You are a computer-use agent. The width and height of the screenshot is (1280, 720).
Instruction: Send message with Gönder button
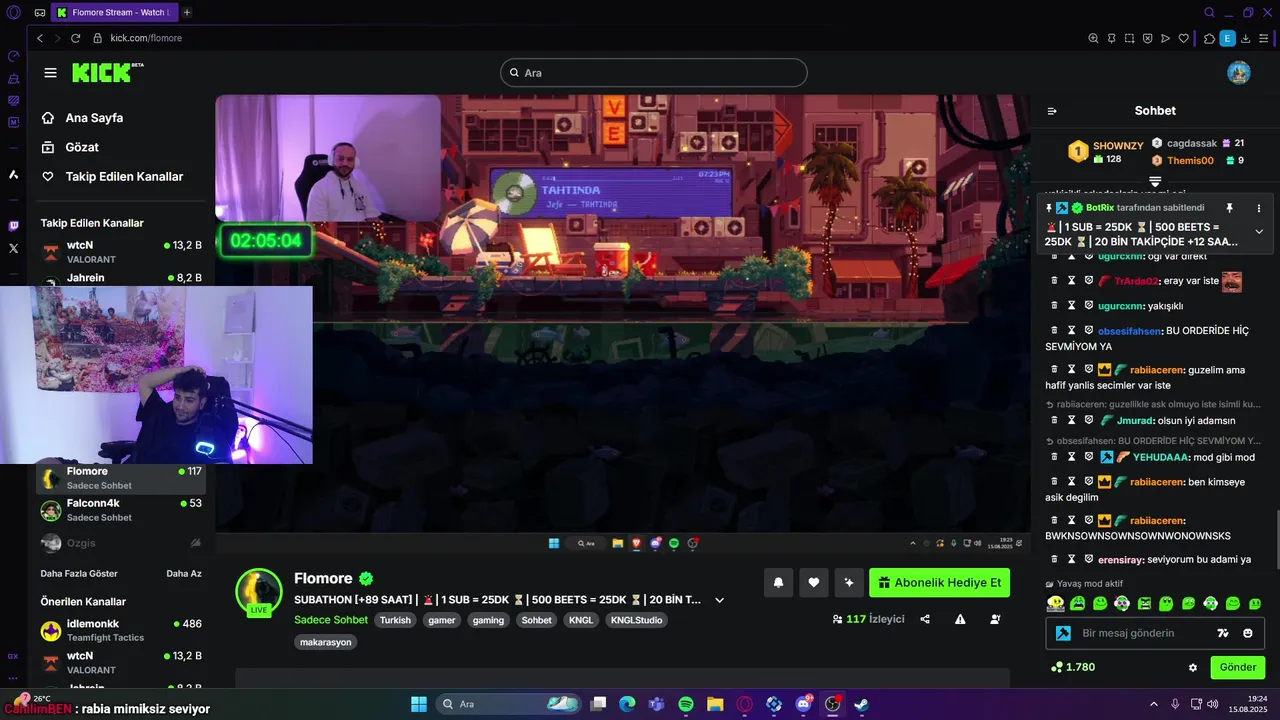coord(1238,667)
